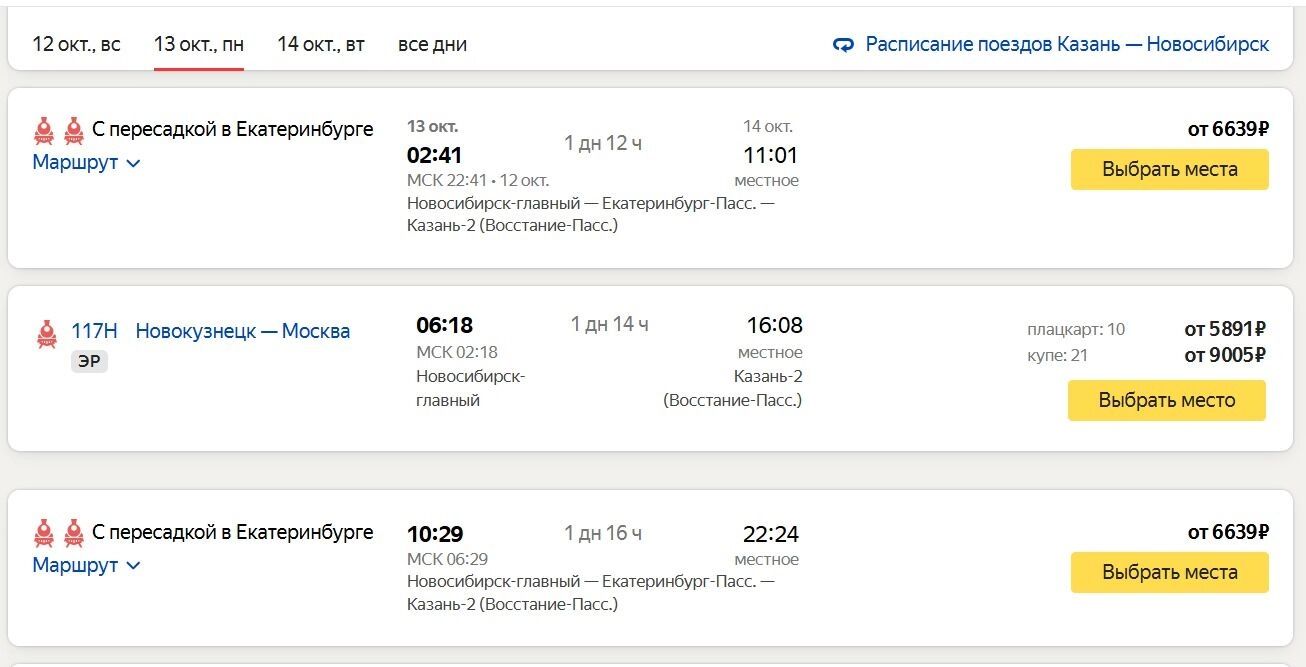Expand Маршрут for the 02:41 departure
Image resolution: width=1306 pixels, height=667 pixels.
(86, 162)
